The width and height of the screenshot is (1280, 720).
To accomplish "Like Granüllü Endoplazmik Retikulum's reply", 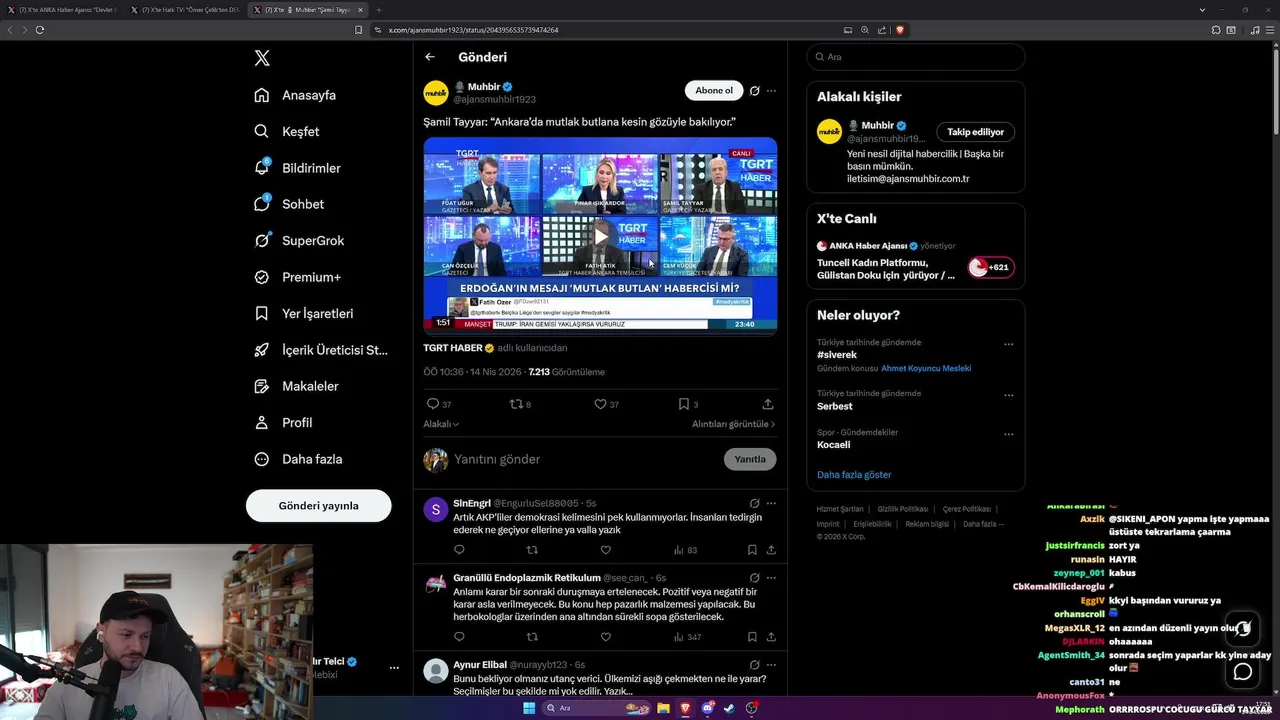I will coord(605,637).
